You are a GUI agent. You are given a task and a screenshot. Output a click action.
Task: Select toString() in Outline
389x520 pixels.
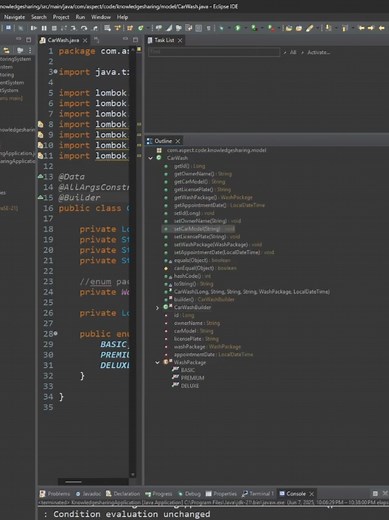pyautogui.click(x=193, y=284)
